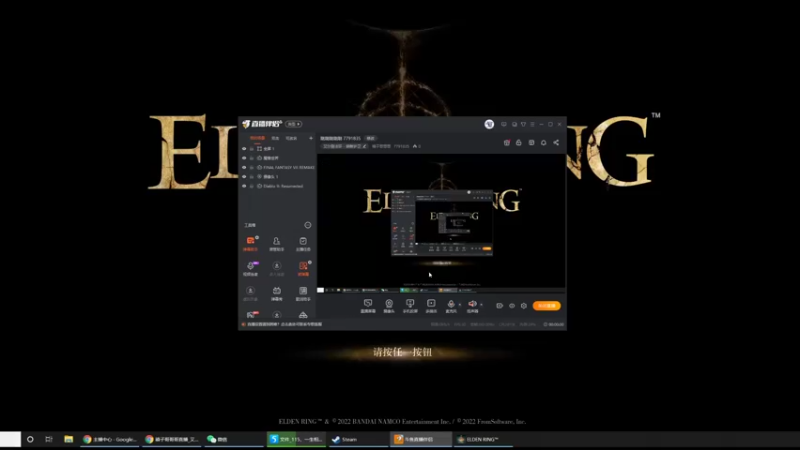Open the TV-shaped tool in third toolbox row
Image resolution: width=800 pixels, height=450 pixels.
[277, 293]
